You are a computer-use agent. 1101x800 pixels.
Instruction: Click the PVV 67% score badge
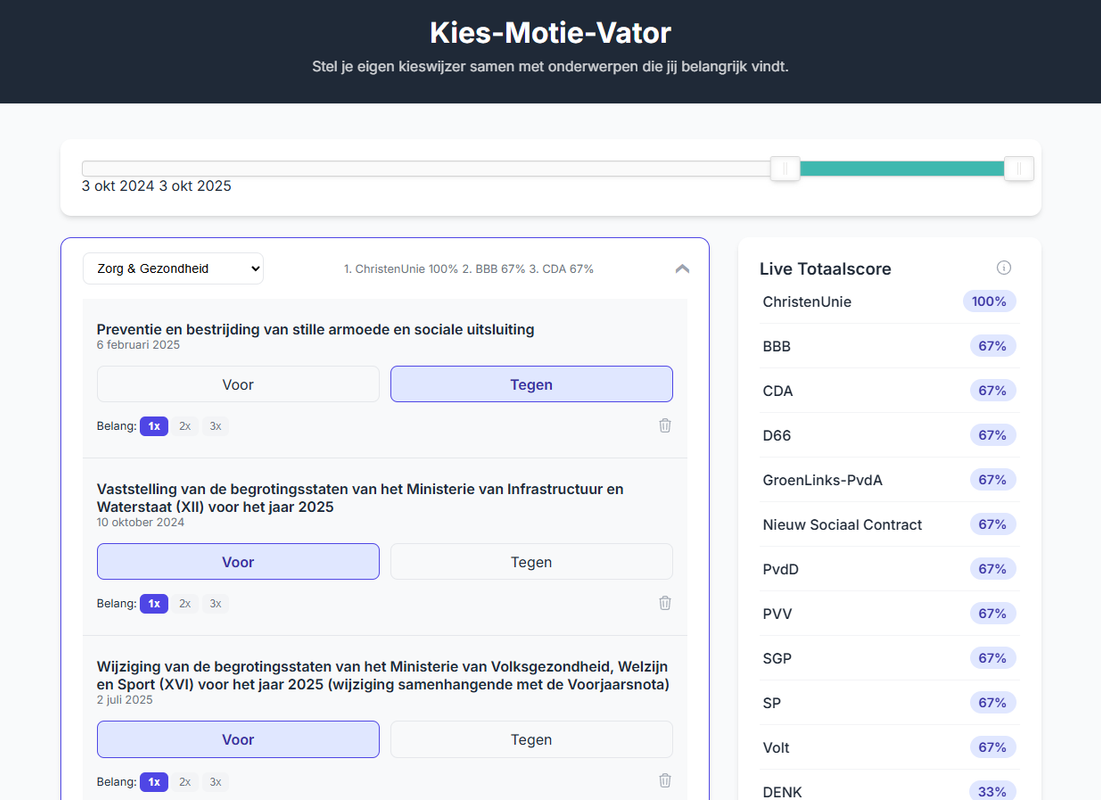coord(992,614)
